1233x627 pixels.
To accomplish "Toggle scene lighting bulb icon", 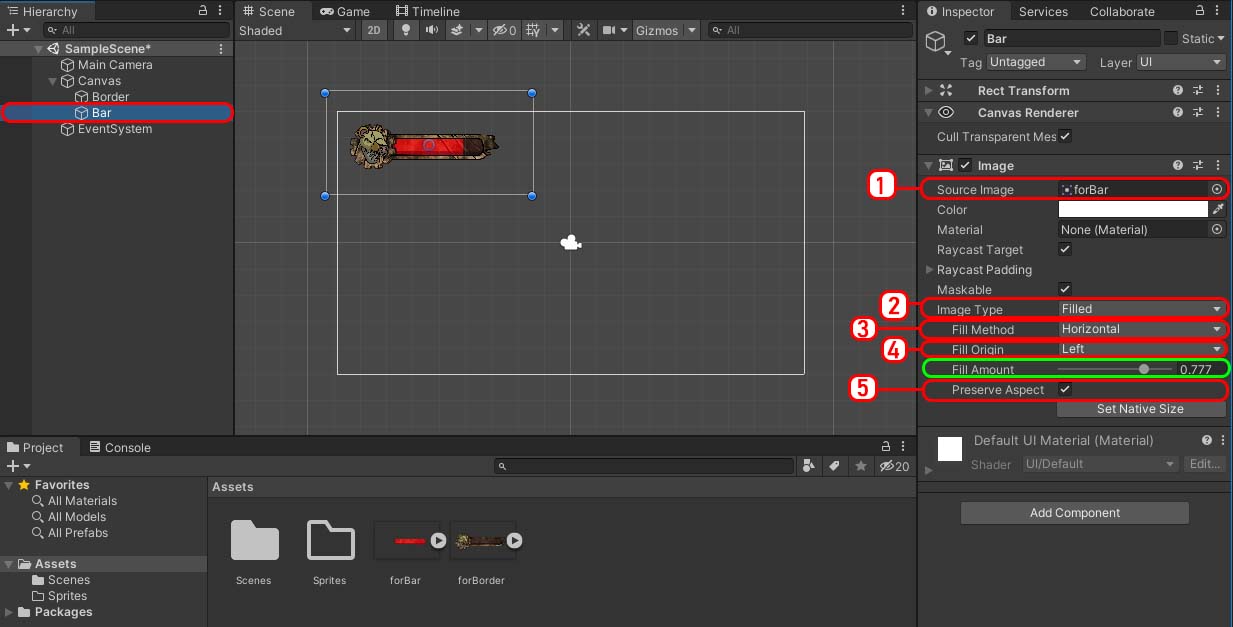I will pos(405,30).
